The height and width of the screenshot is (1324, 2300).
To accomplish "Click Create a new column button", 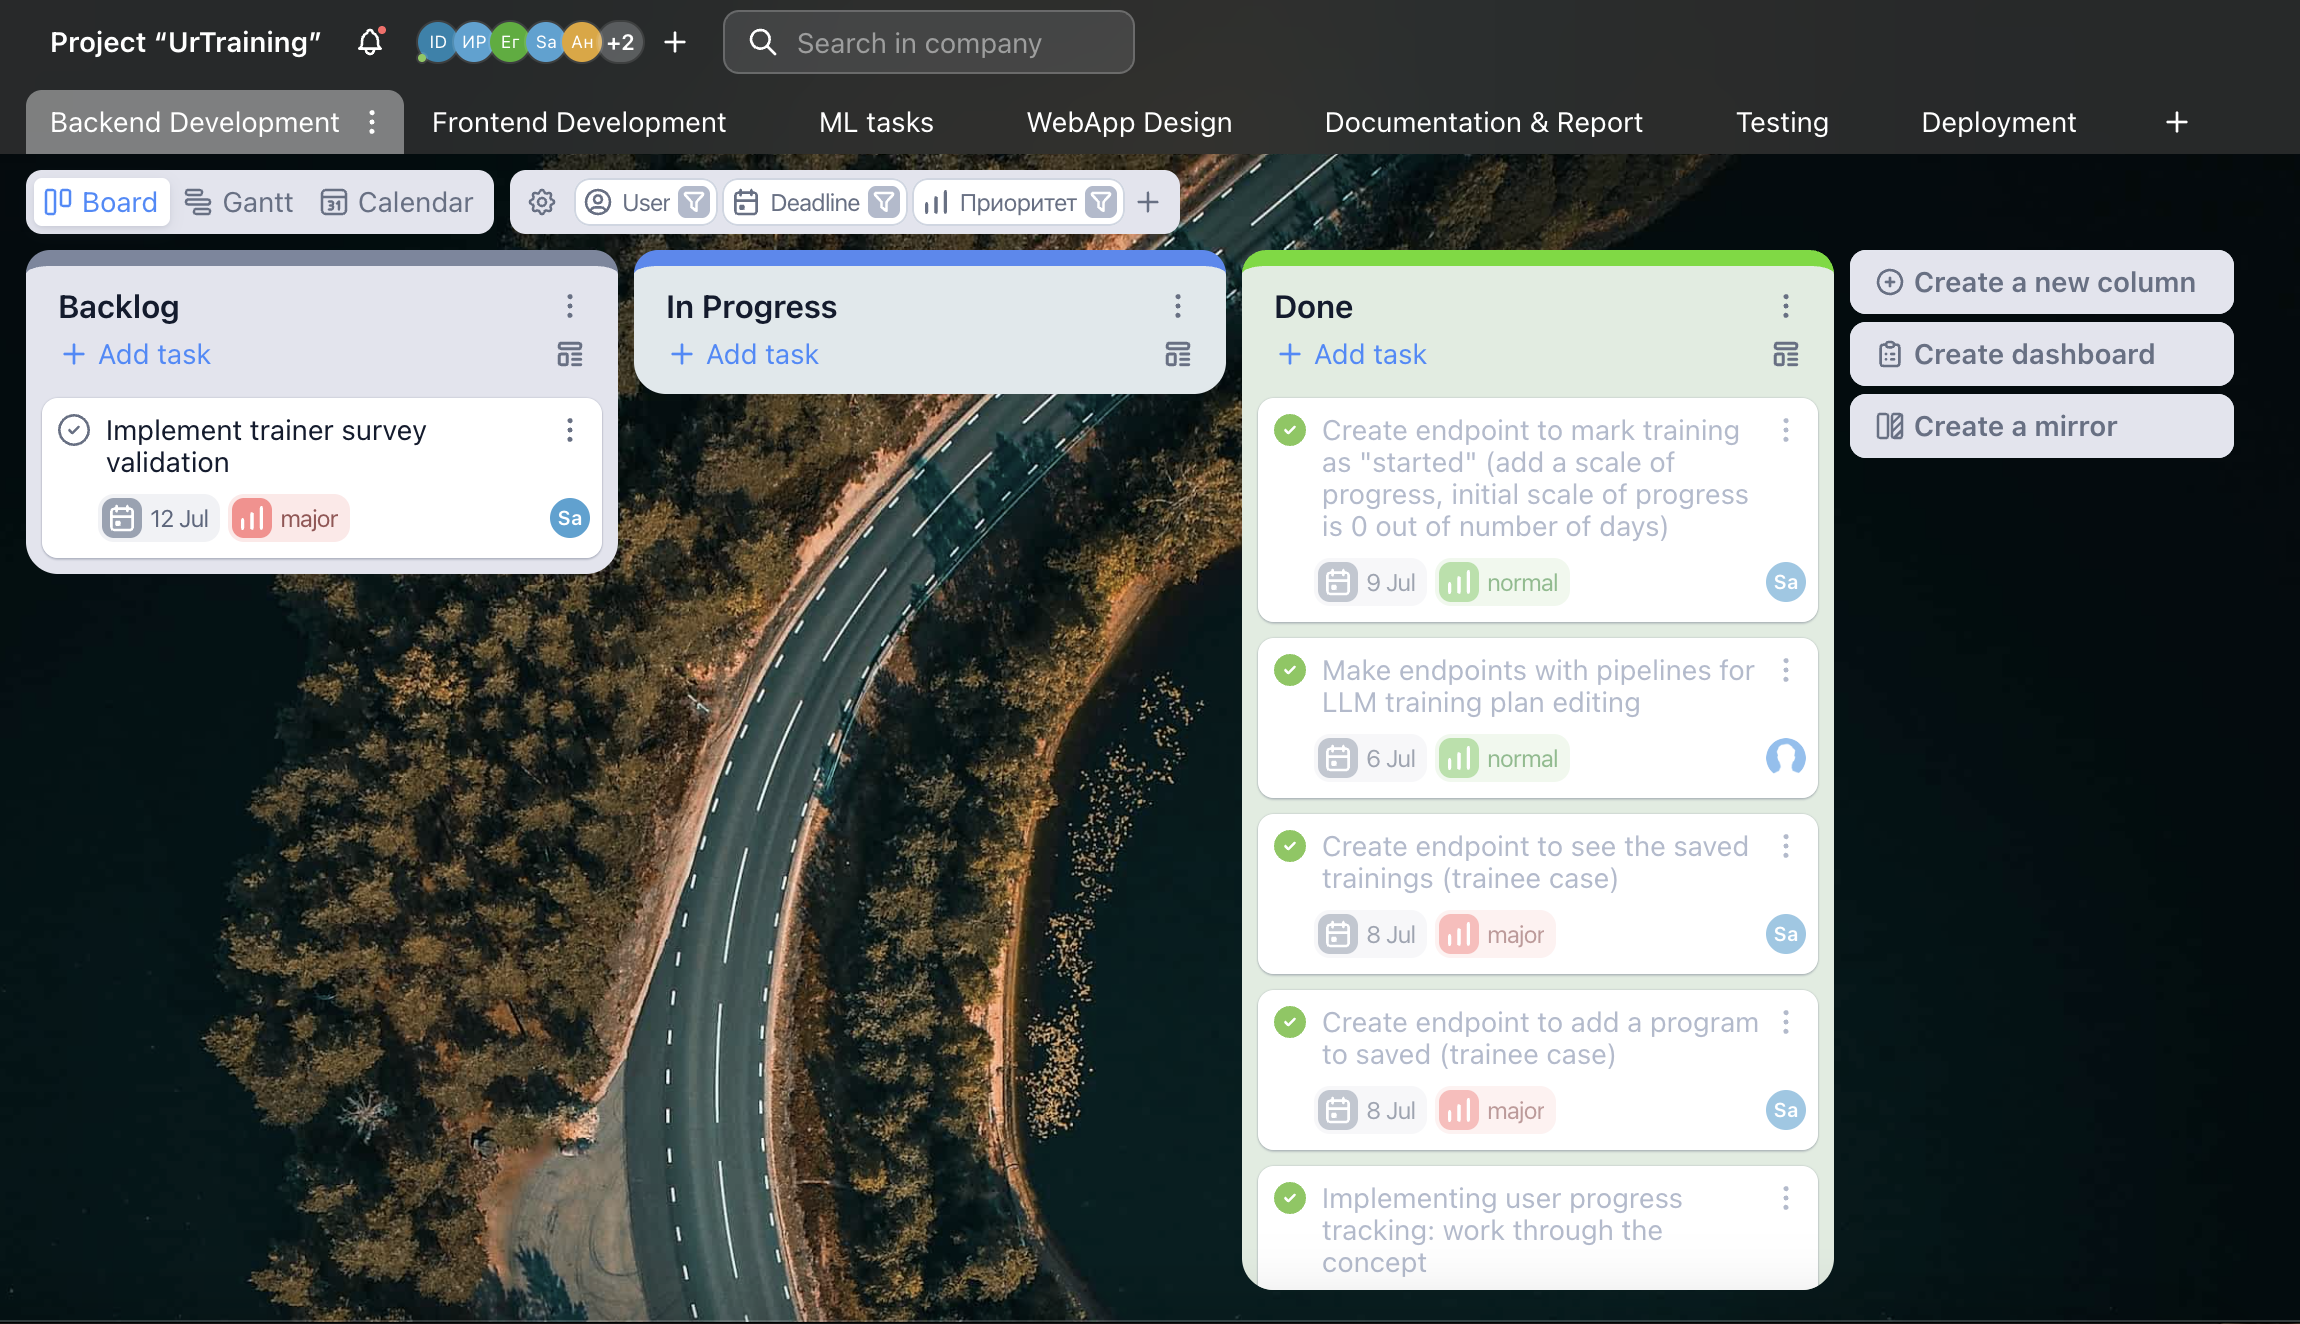I will click(x=2040, y=283).
